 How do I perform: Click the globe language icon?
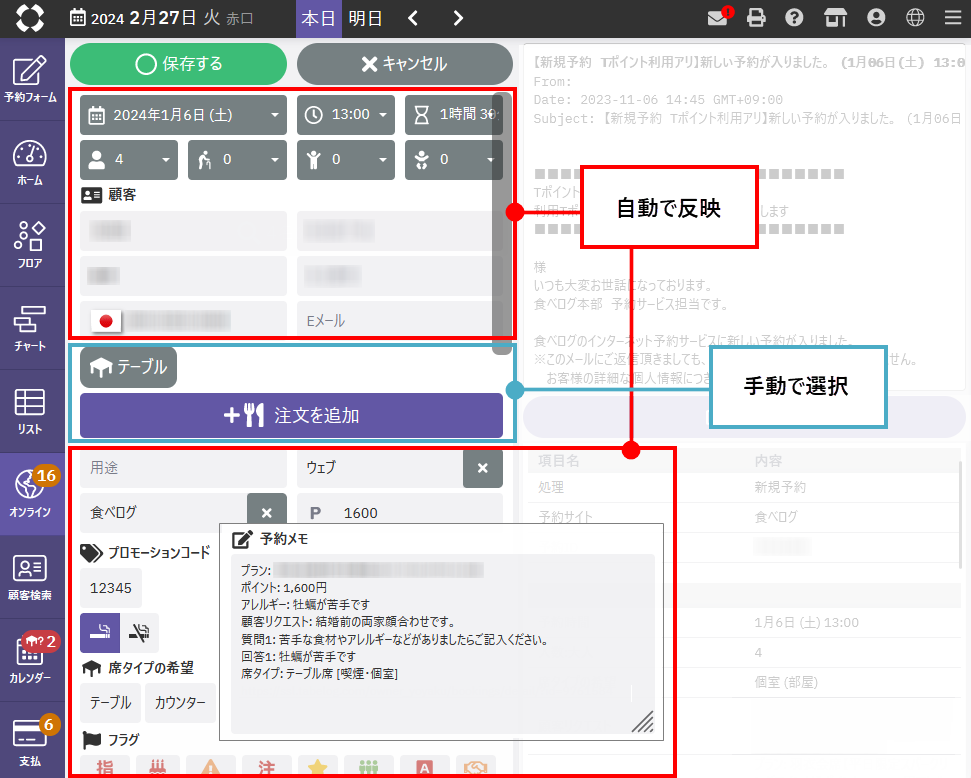tap(915, 18)
